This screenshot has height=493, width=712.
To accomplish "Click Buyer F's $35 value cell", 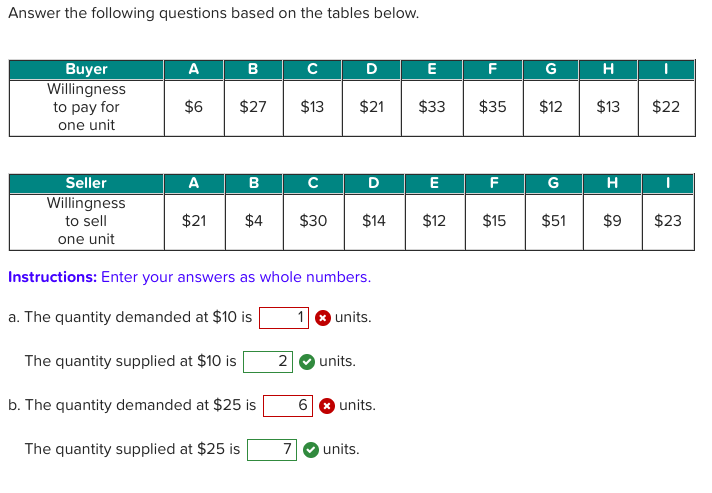I will (493, 108).
